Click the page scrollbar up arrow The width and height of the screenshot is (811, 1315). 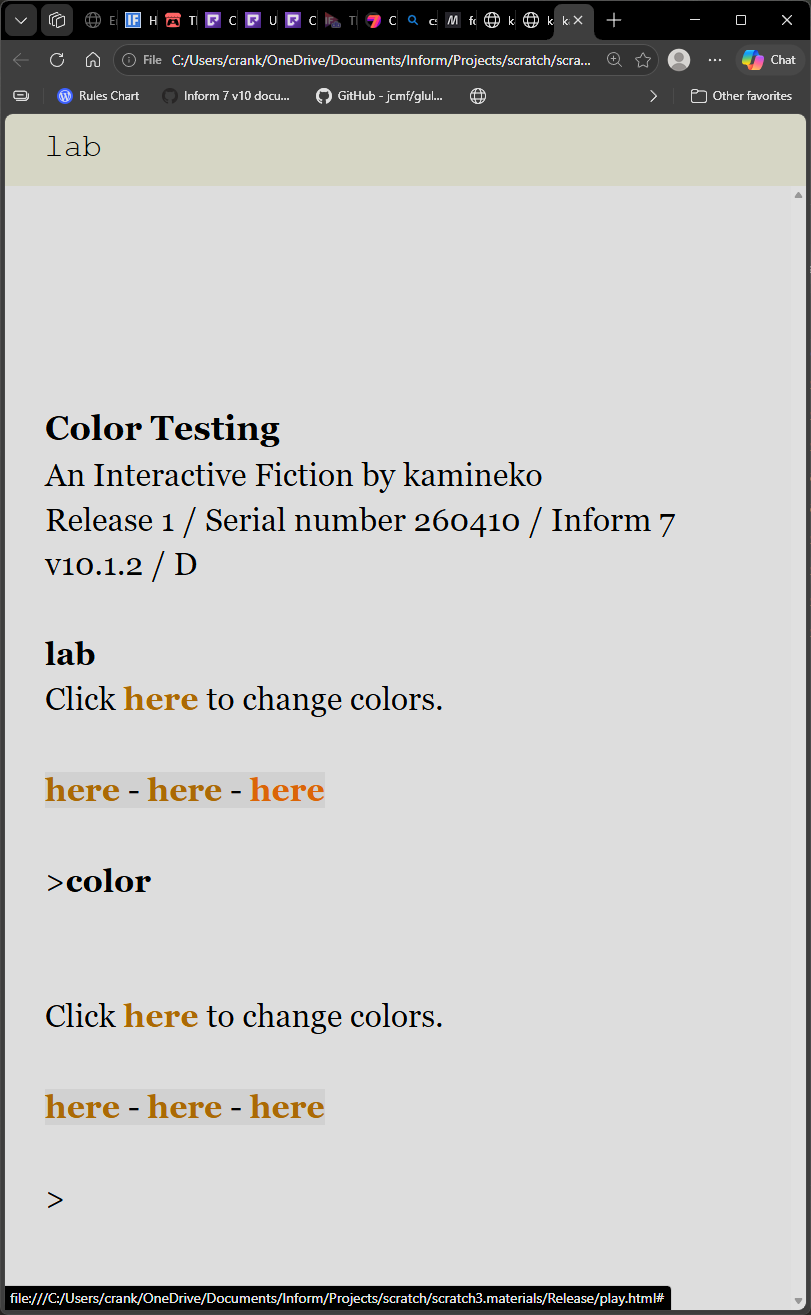[798, 195]
